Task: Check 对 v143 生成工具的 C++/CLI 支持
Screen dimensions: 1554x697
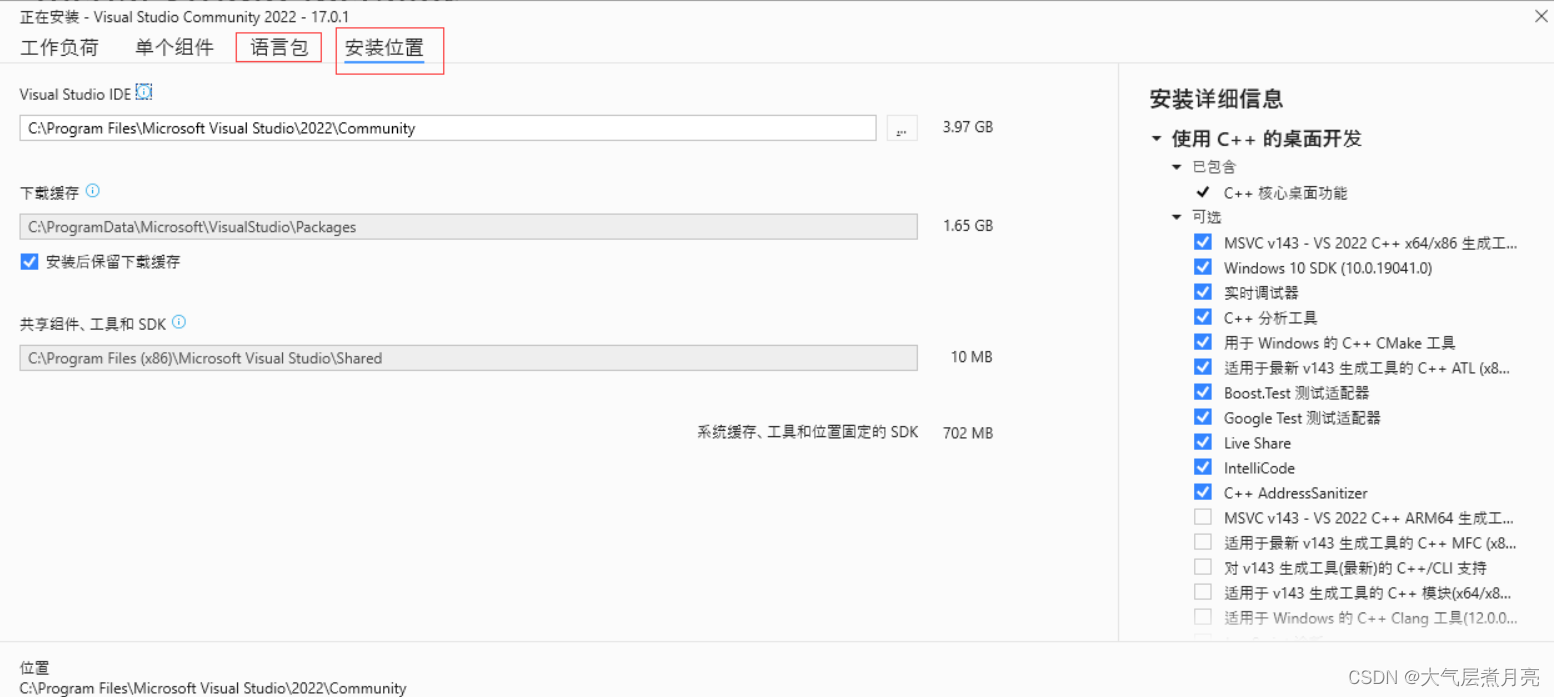Action: 1203,567
